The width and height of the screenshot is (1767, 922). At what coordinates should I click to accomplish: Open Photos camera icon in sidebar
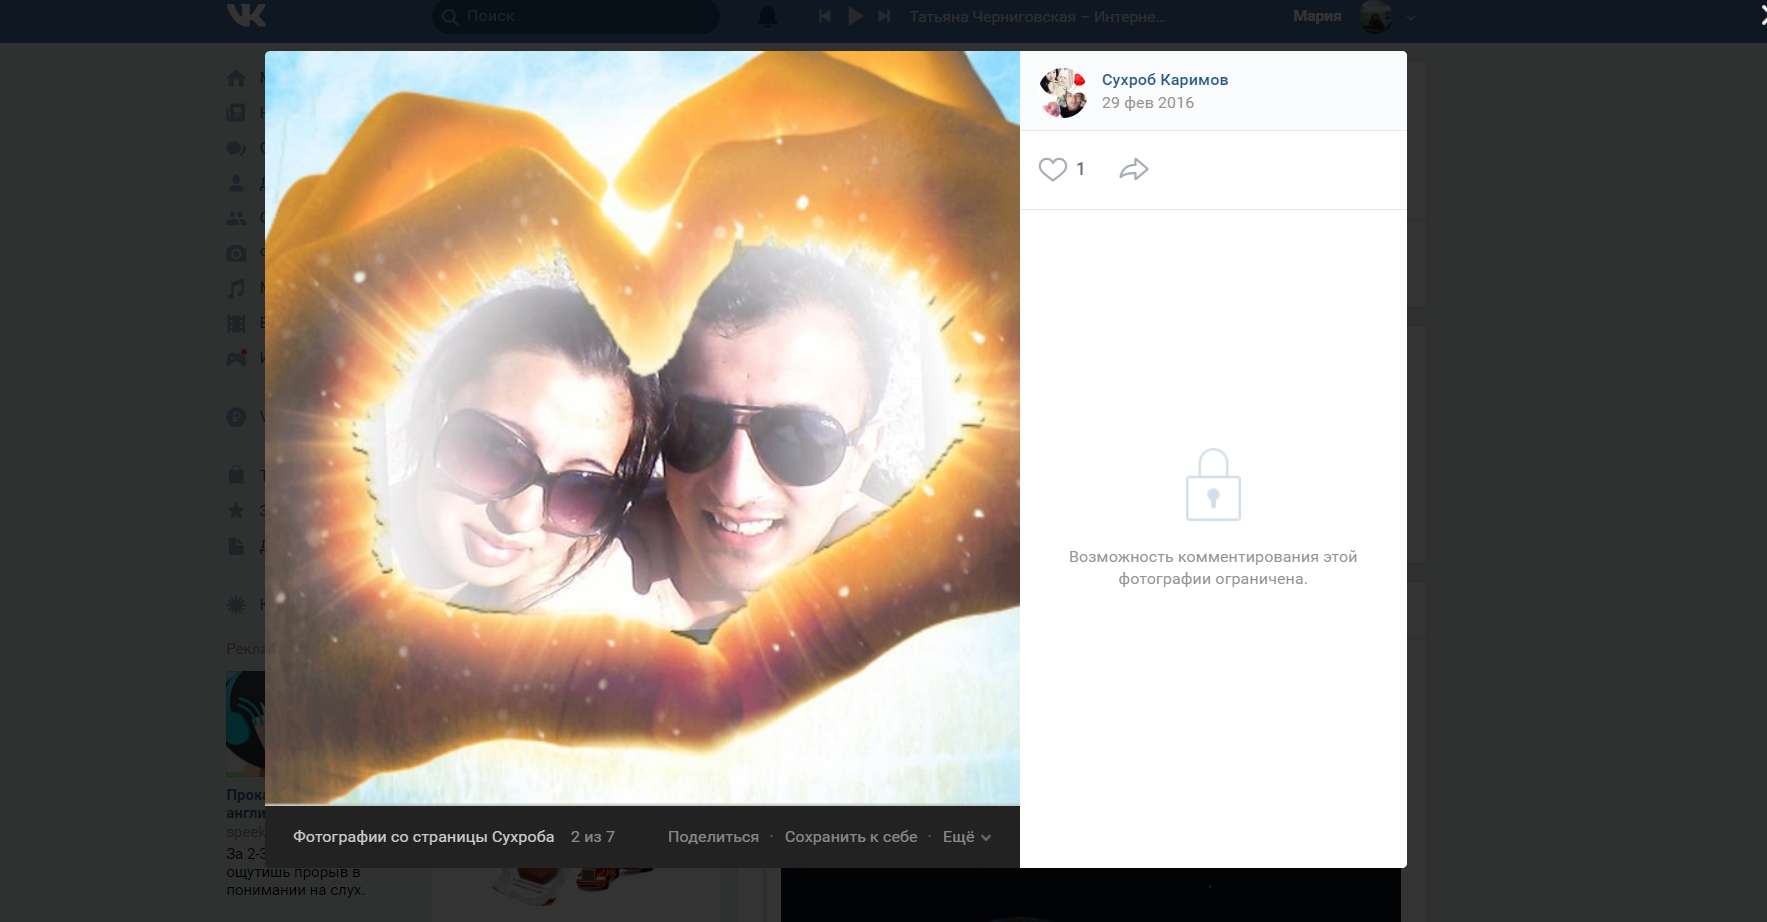[236, 253]
